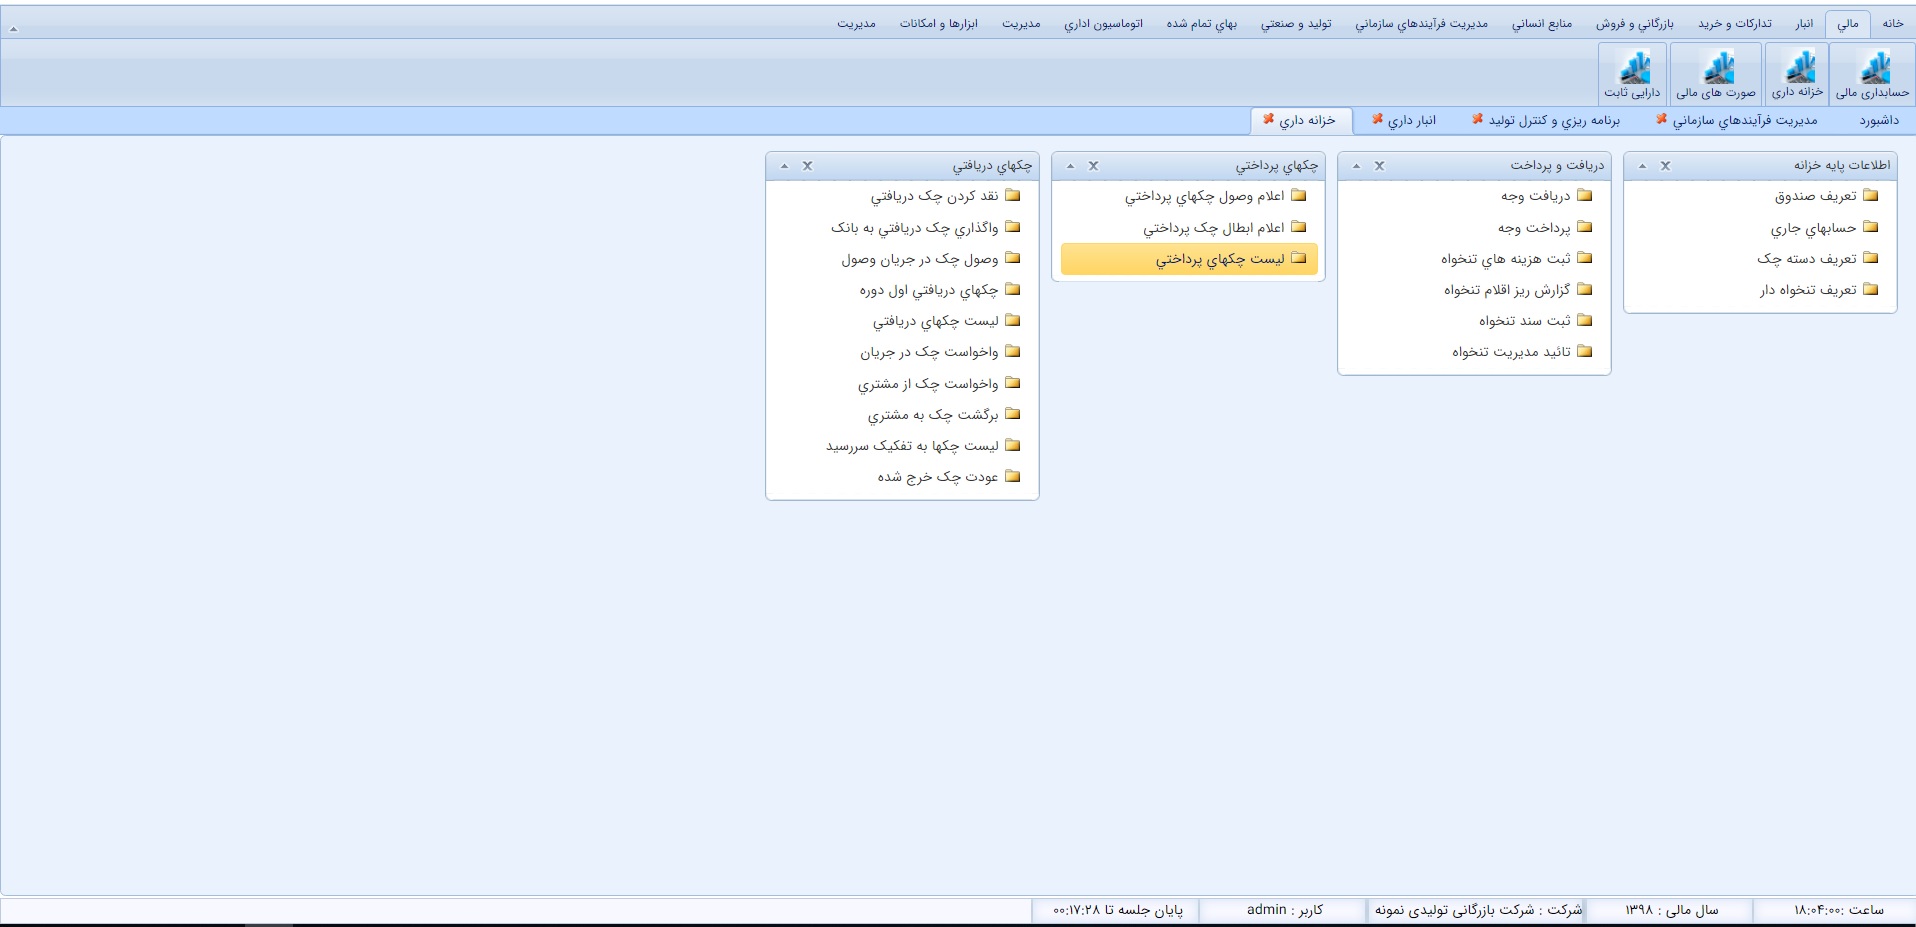
Task: Click folder icon beside ثبت سند تنخواه
Action: coord(1584,320)
